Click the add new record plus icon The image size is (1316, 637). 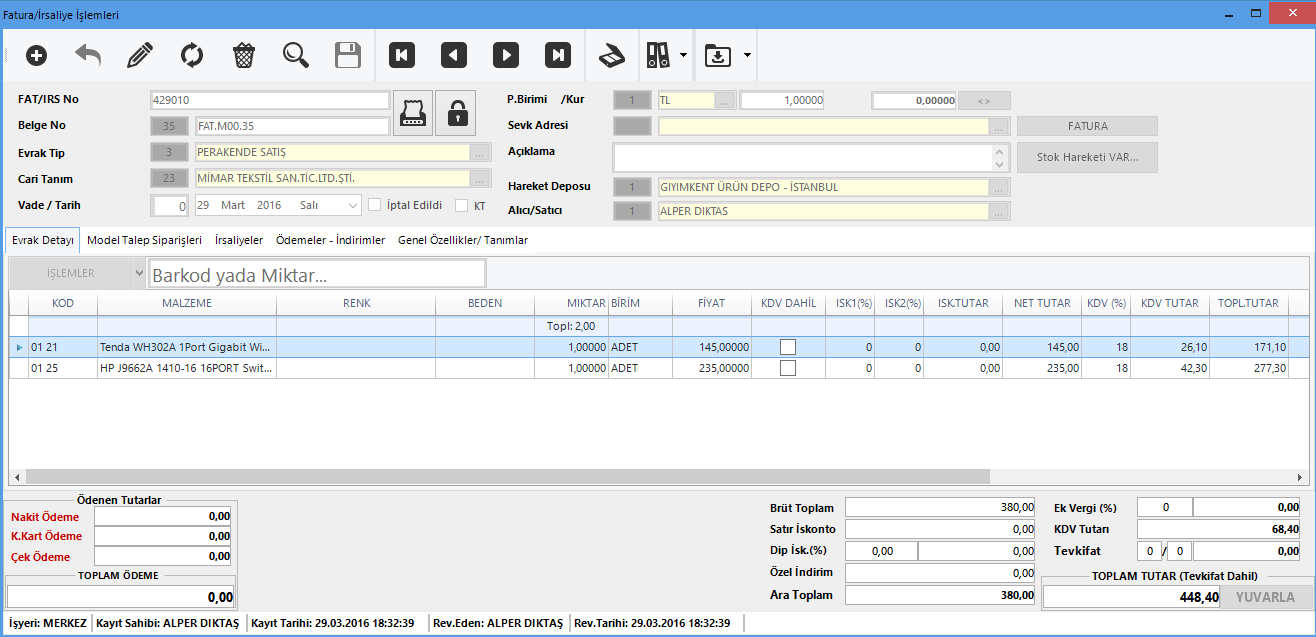point(36,56)
